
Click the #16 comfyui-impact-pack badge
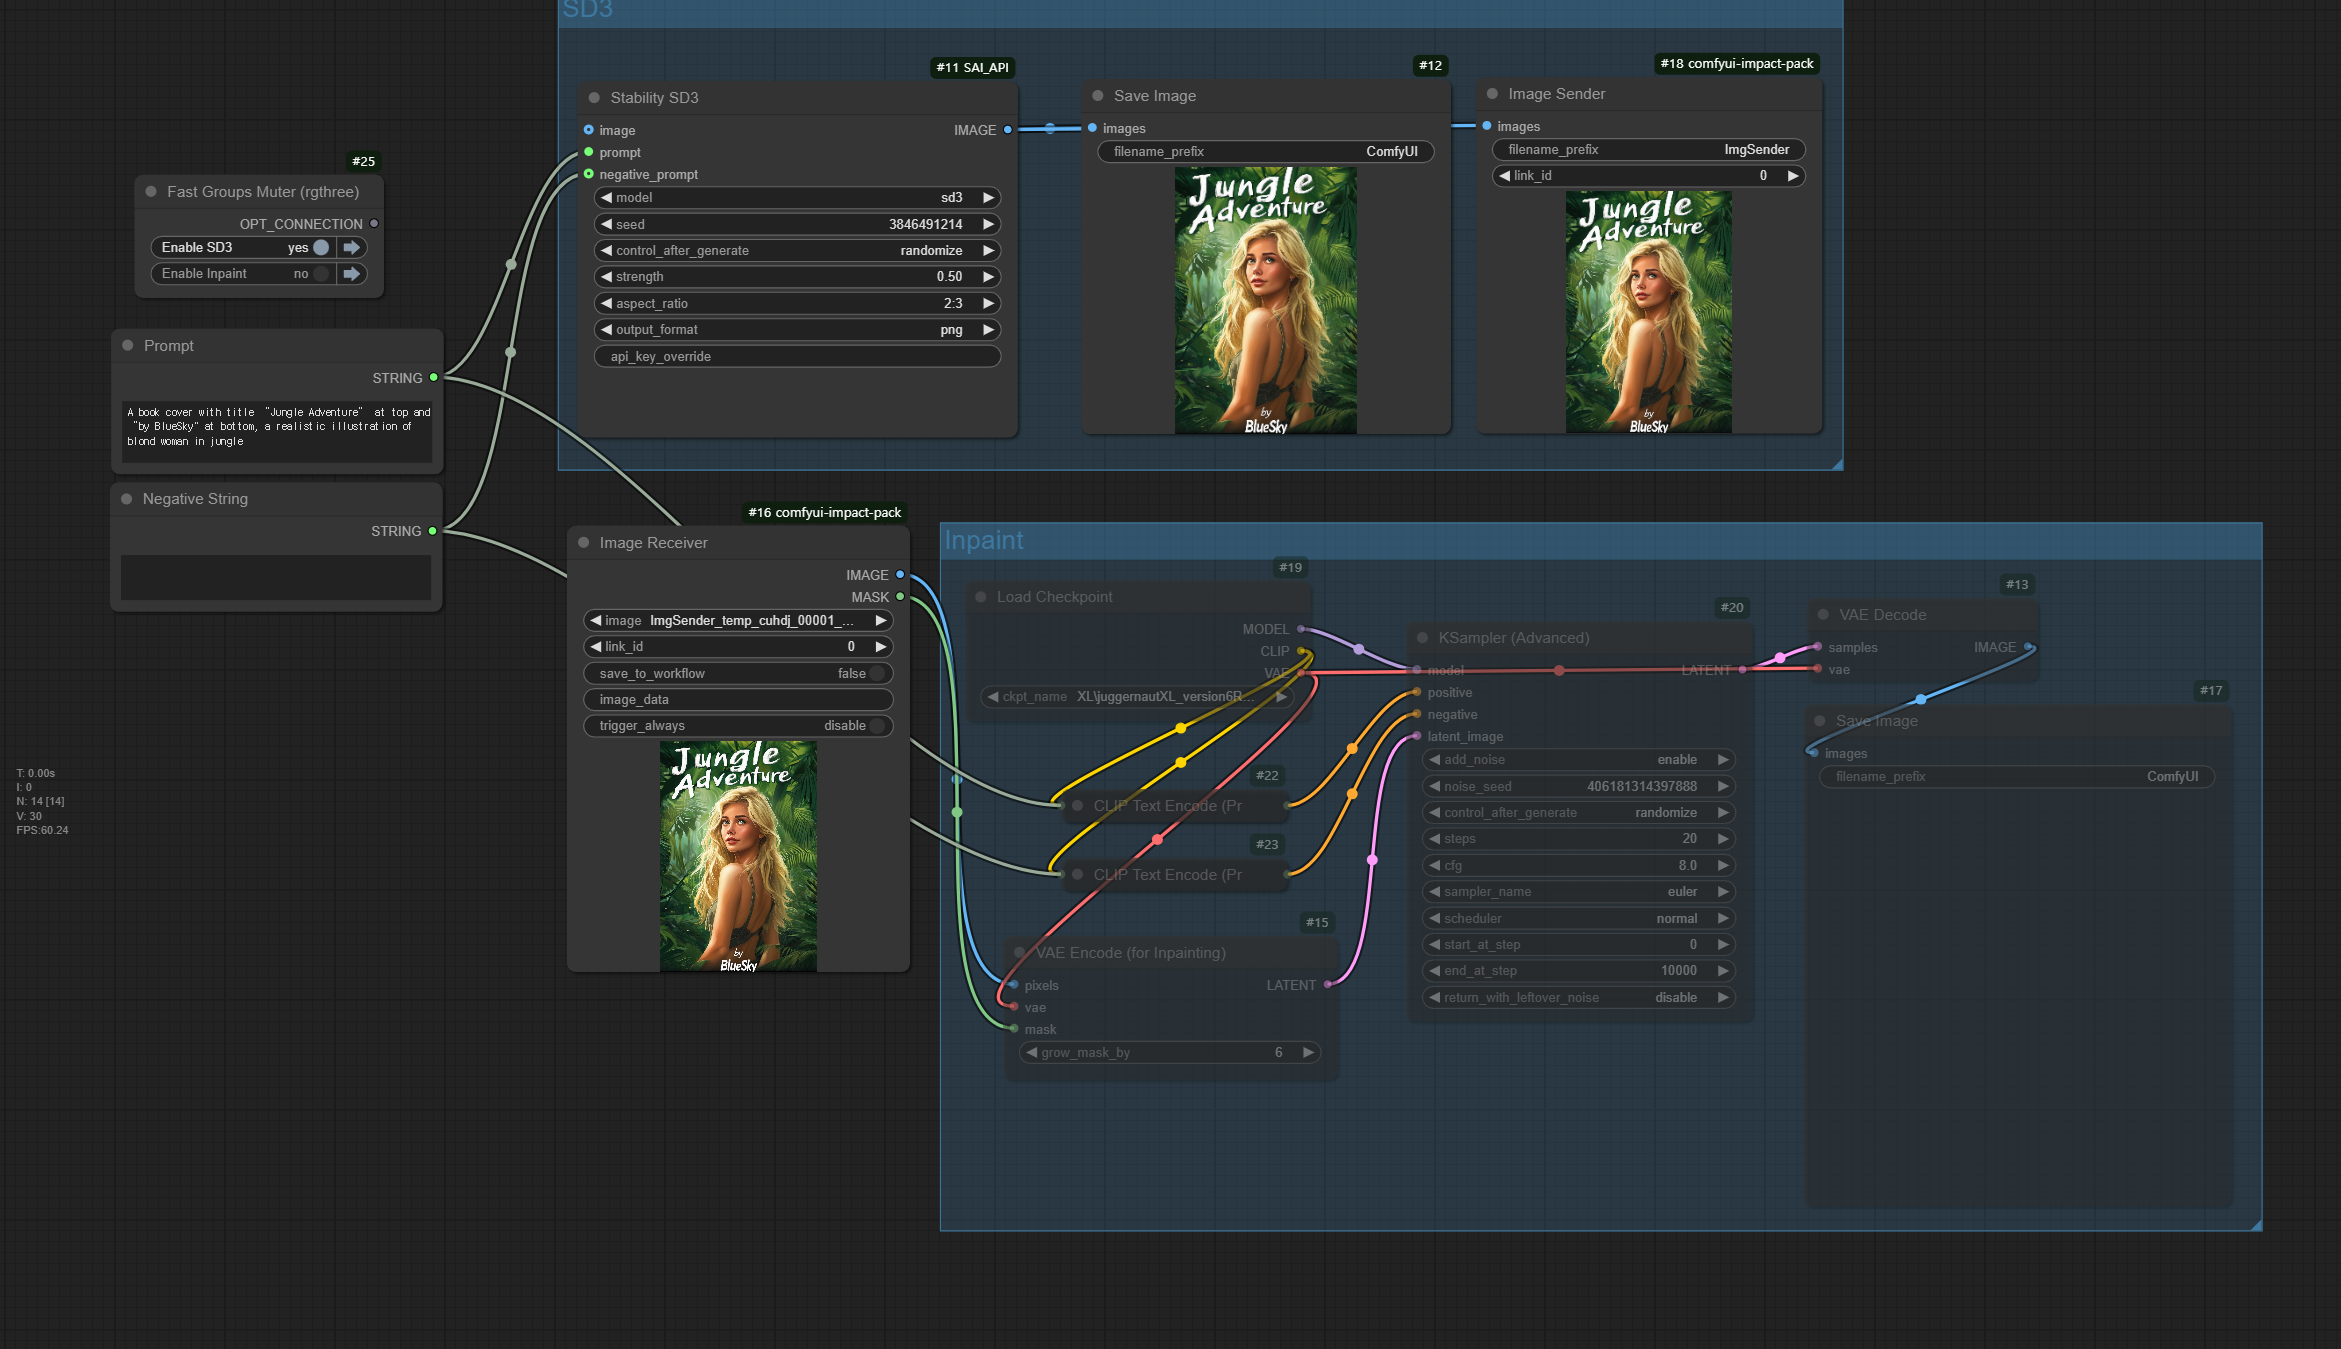824,512
